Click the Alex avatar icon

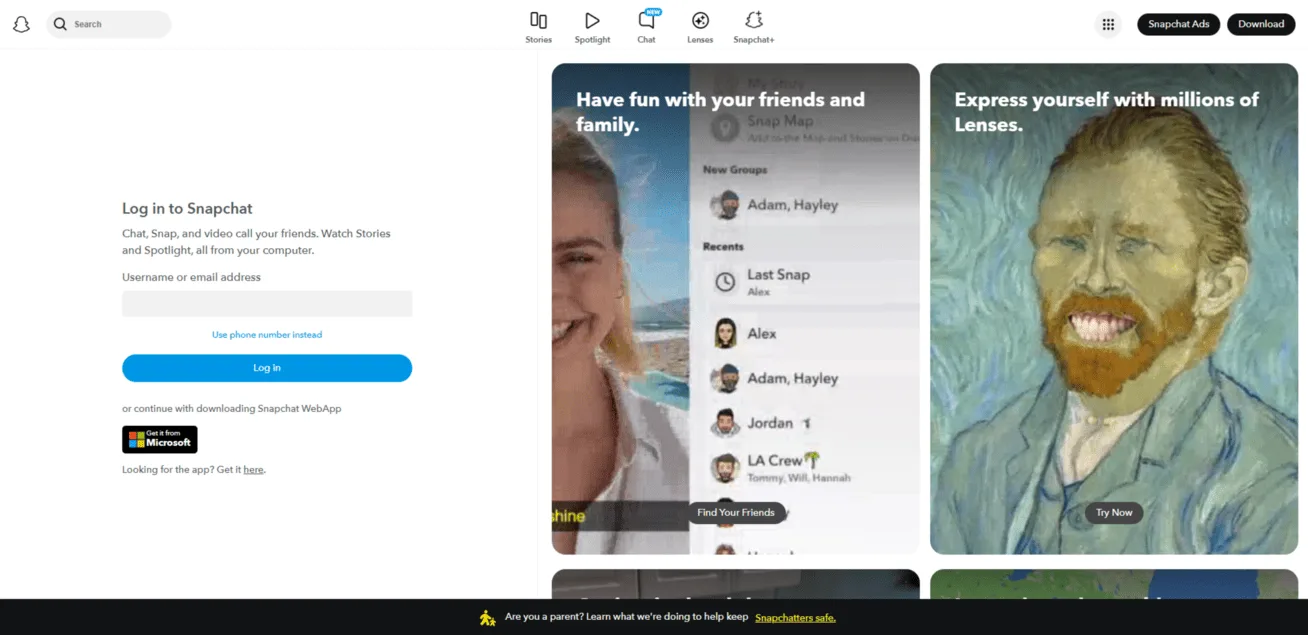tap(725, 334)
